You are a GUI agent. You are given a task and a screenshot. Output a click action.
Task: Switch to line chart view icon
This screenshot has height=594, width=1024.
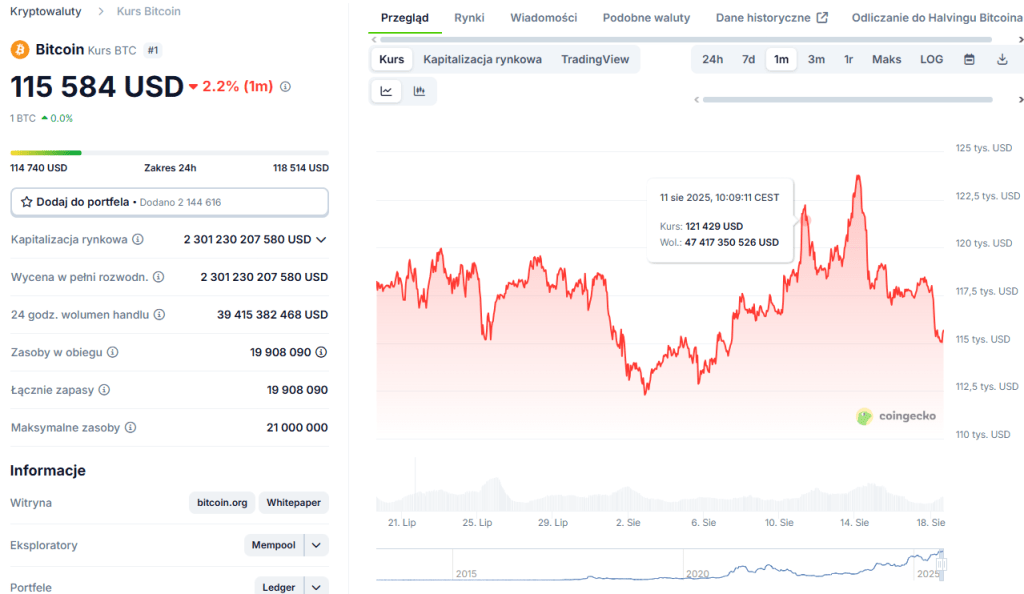point(386,91)
